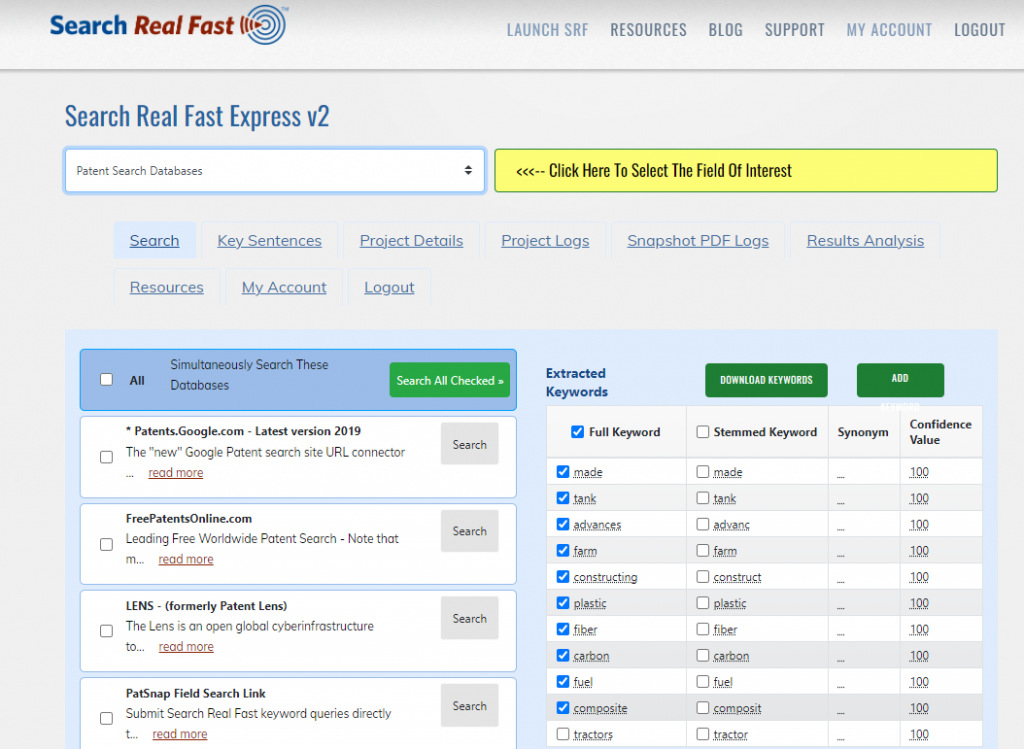Click the FreePatentsOnline.com title
Screen dimensions: 1024x749
click(189, 518)
